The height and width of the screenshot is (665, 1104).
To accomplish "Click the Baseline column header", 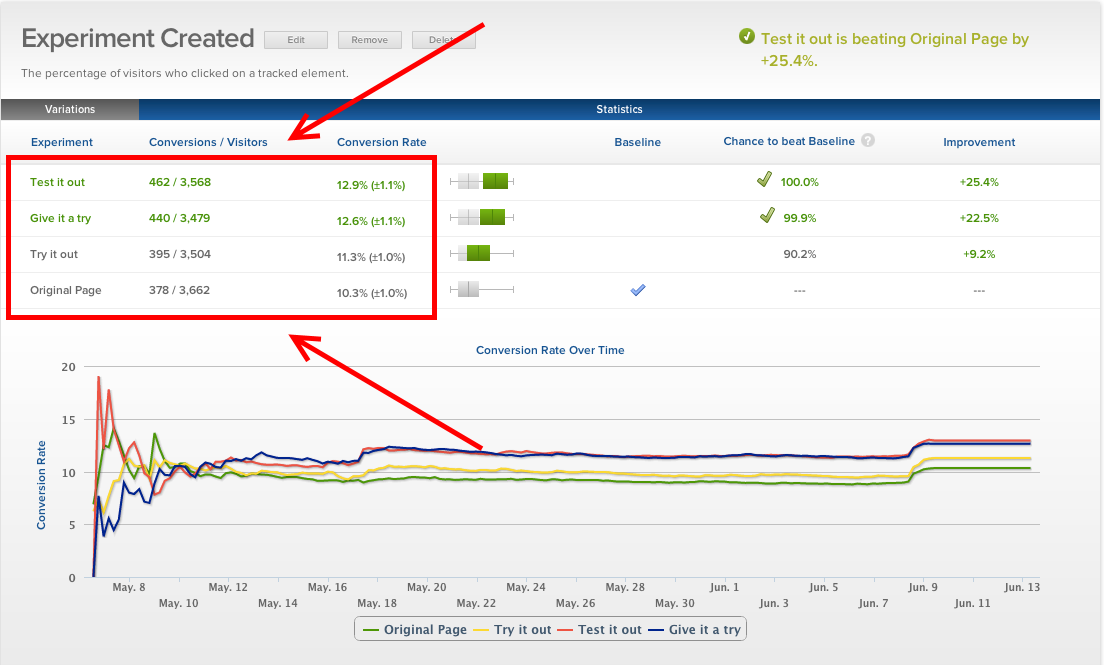I will pos(638,142).
